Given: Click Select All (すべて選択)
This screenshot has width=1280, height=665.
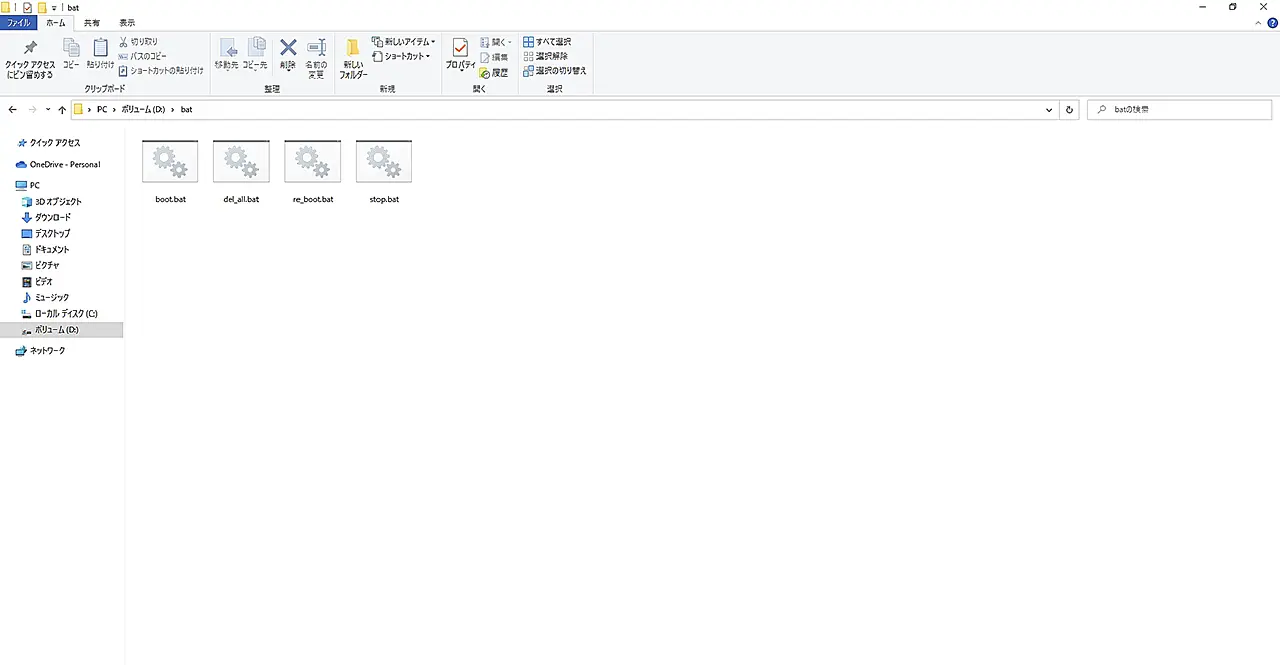Looking at the screenshot, I should tap(547, 42).
